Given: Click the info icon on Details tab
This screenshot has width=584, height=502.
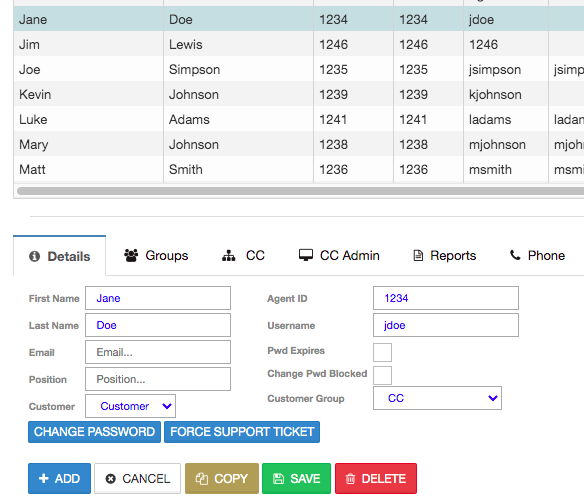Looking at the screenshot, I should (34, 256).
